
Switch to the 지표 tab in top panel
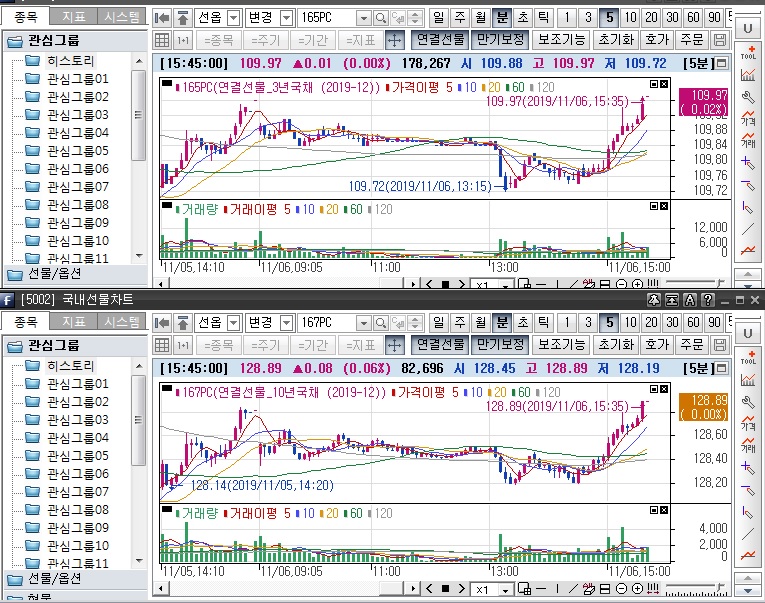coord(73,17)
